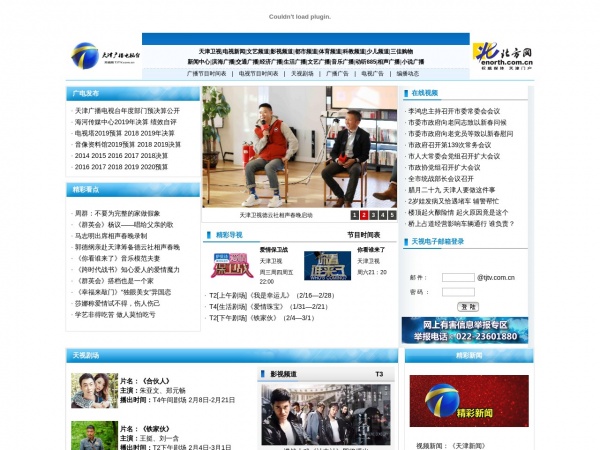Open 《你看谁来了》音乐模范夫妻 article
This screenshot has width=600, height=450.
(x=117, y=258)
